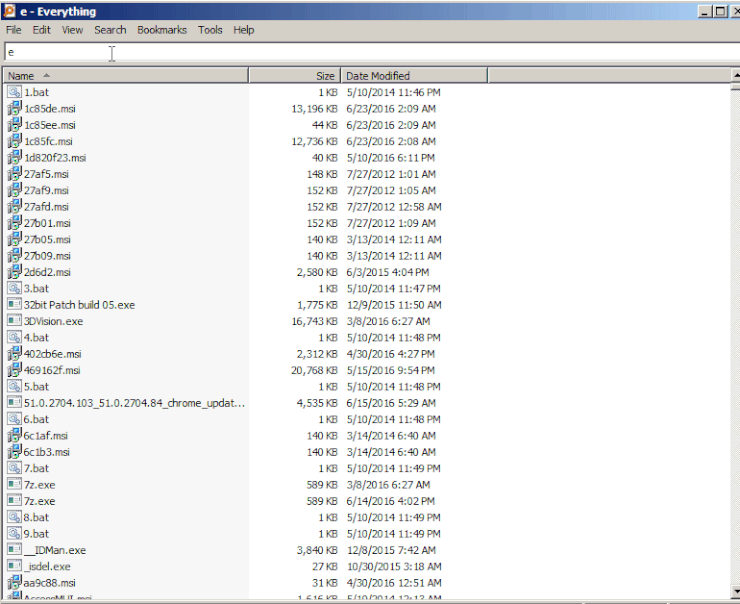Click the scroll down arrow of results list
The height and width of the screenshot is (604, 740).
pyautogui.click(x=736, y=590)
